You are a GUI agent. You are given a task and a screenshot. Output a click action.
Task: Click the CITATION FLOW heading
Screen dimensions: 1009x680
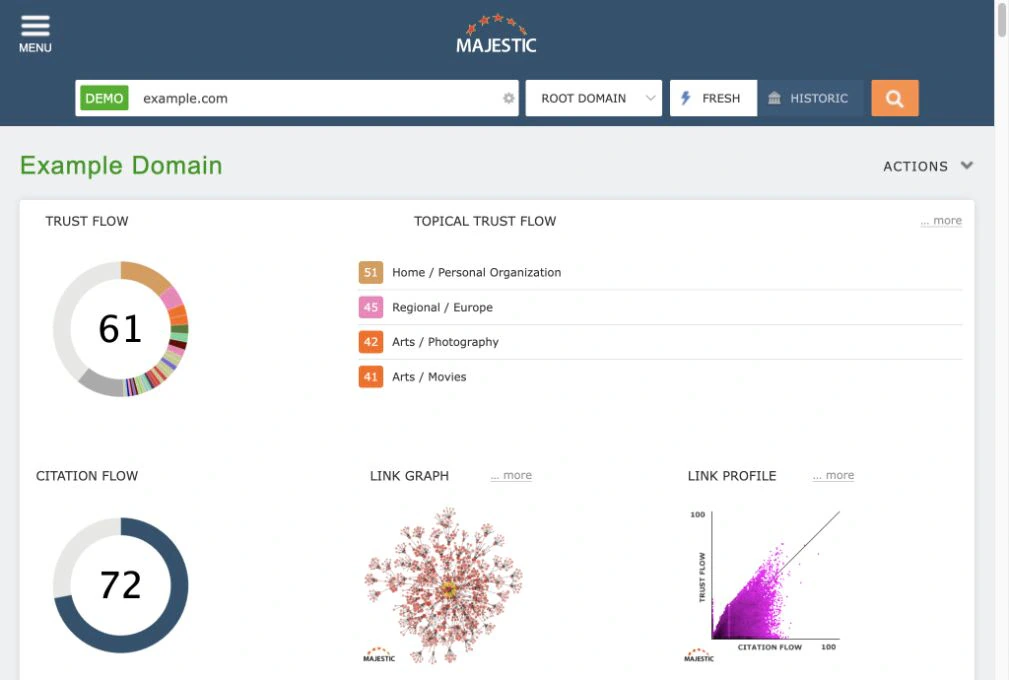point(87,476)
